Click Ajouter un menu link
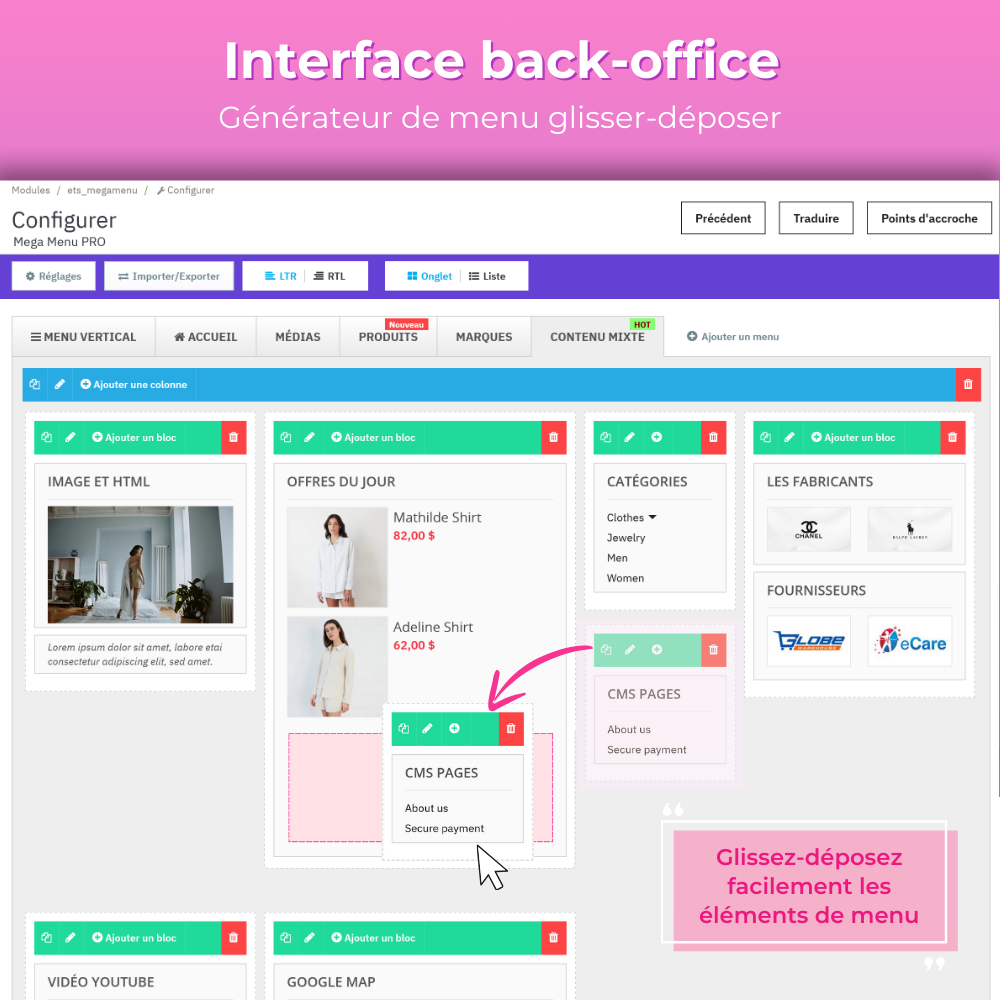This screenshot has width=1000, height=1000. (x=733, y=337)
